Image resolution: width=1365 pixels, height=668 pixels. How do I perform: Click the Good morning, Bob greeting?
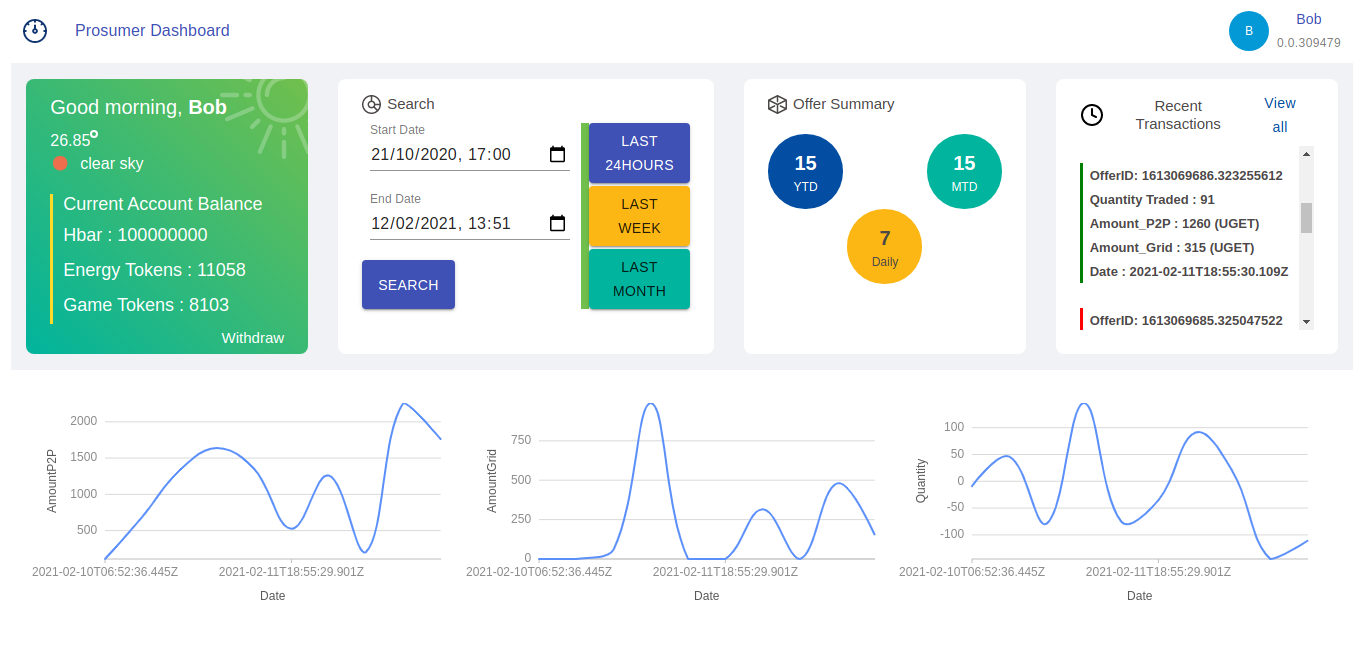click(x=139, y=107)
